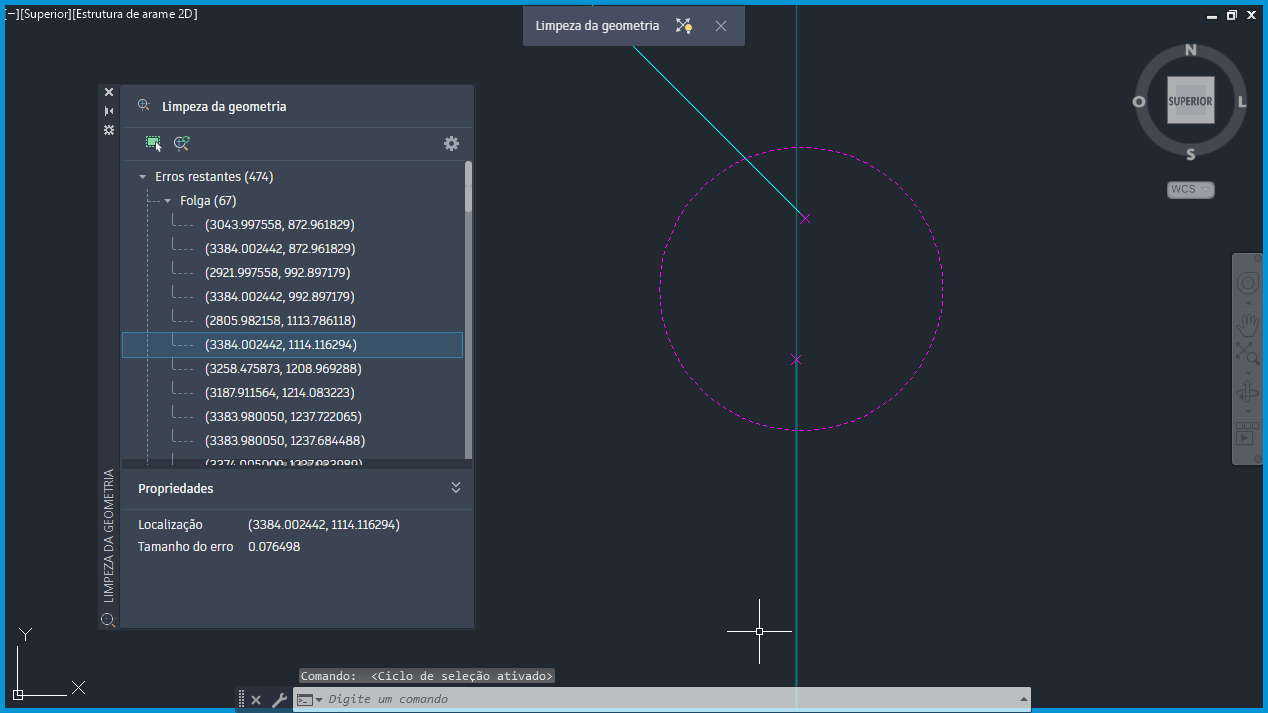Viewport: 1268px width, 713px height.
Task: Expand command history arrow at command line right
Action: [1023, 700]
